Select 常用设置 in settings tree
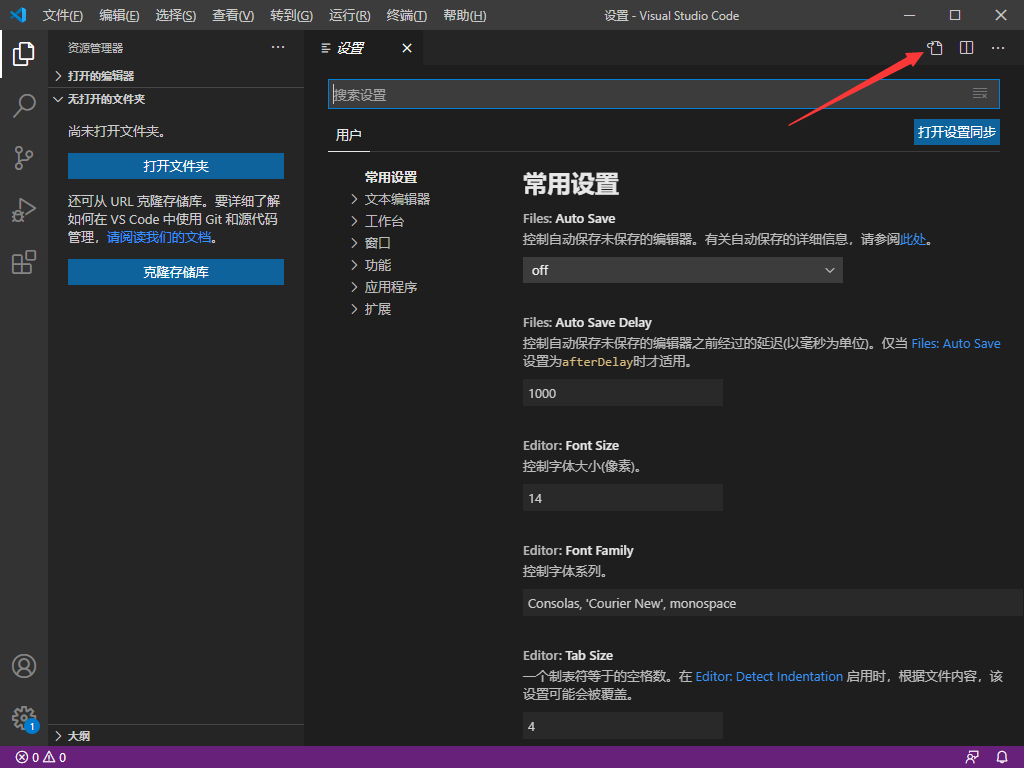The height and width of the screenshot is (768, 1024). (391, 177)
